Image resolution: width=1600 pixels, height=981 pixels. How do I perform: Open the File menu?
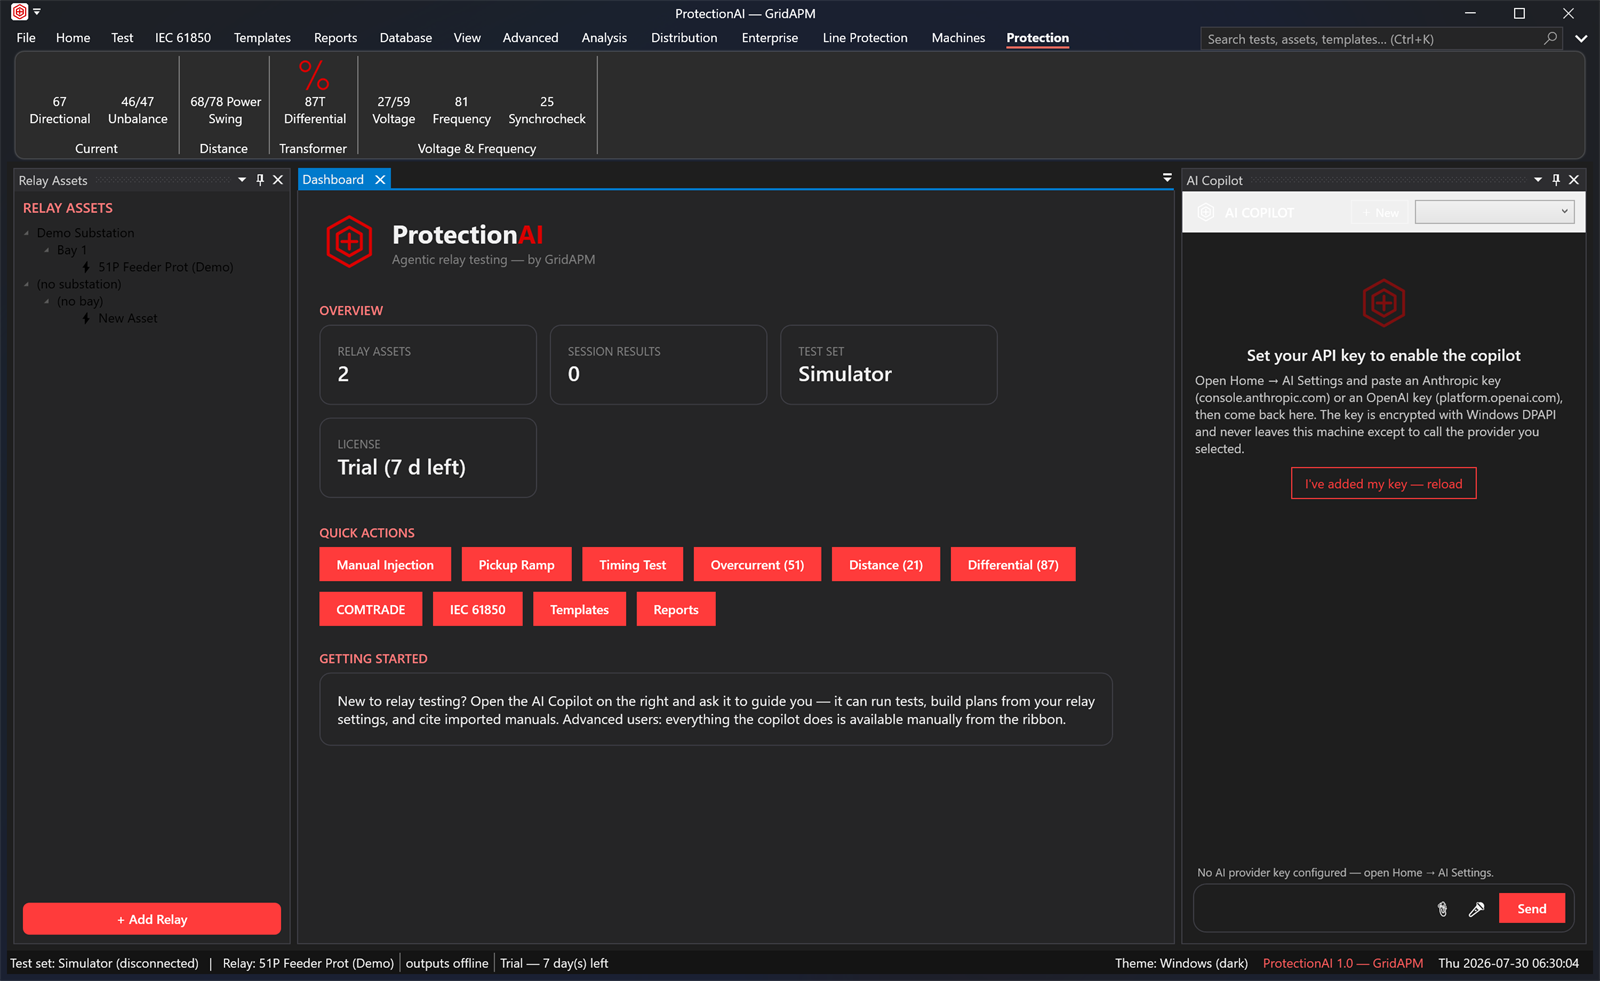point(26,38)
